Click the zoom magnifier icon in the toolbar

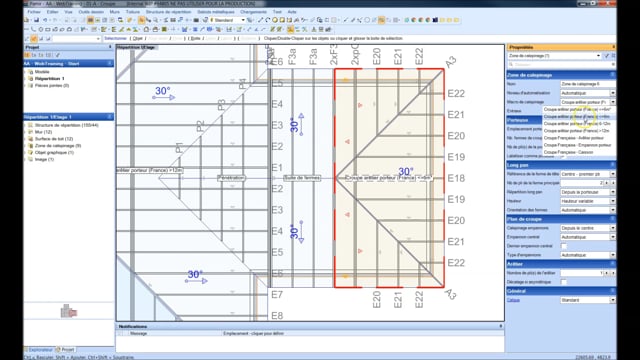coord(155,20)
